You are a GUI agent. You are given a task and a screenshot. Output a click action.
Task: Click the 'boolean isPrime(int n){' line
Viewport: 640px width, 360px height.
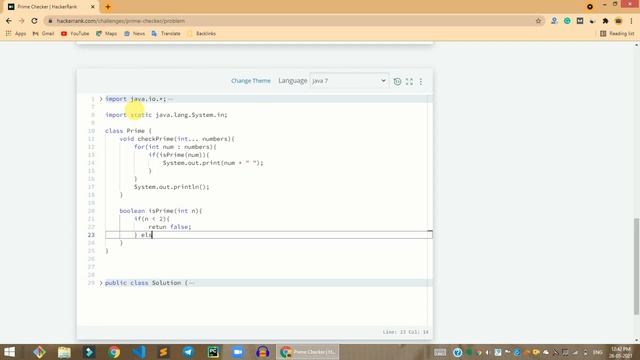[161, 211]
